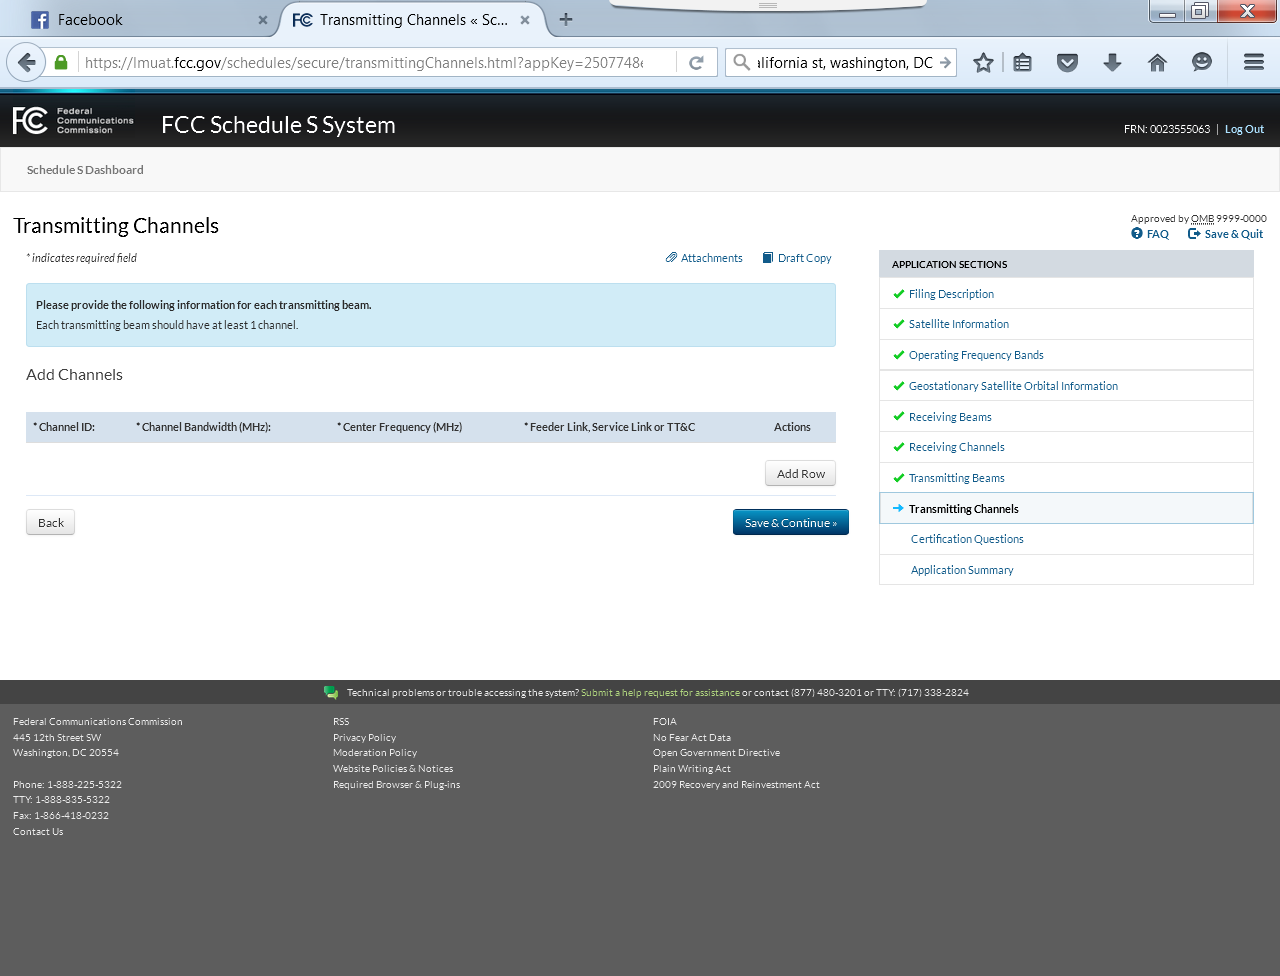Go to browser home page icon

(x=1157, y=62)
